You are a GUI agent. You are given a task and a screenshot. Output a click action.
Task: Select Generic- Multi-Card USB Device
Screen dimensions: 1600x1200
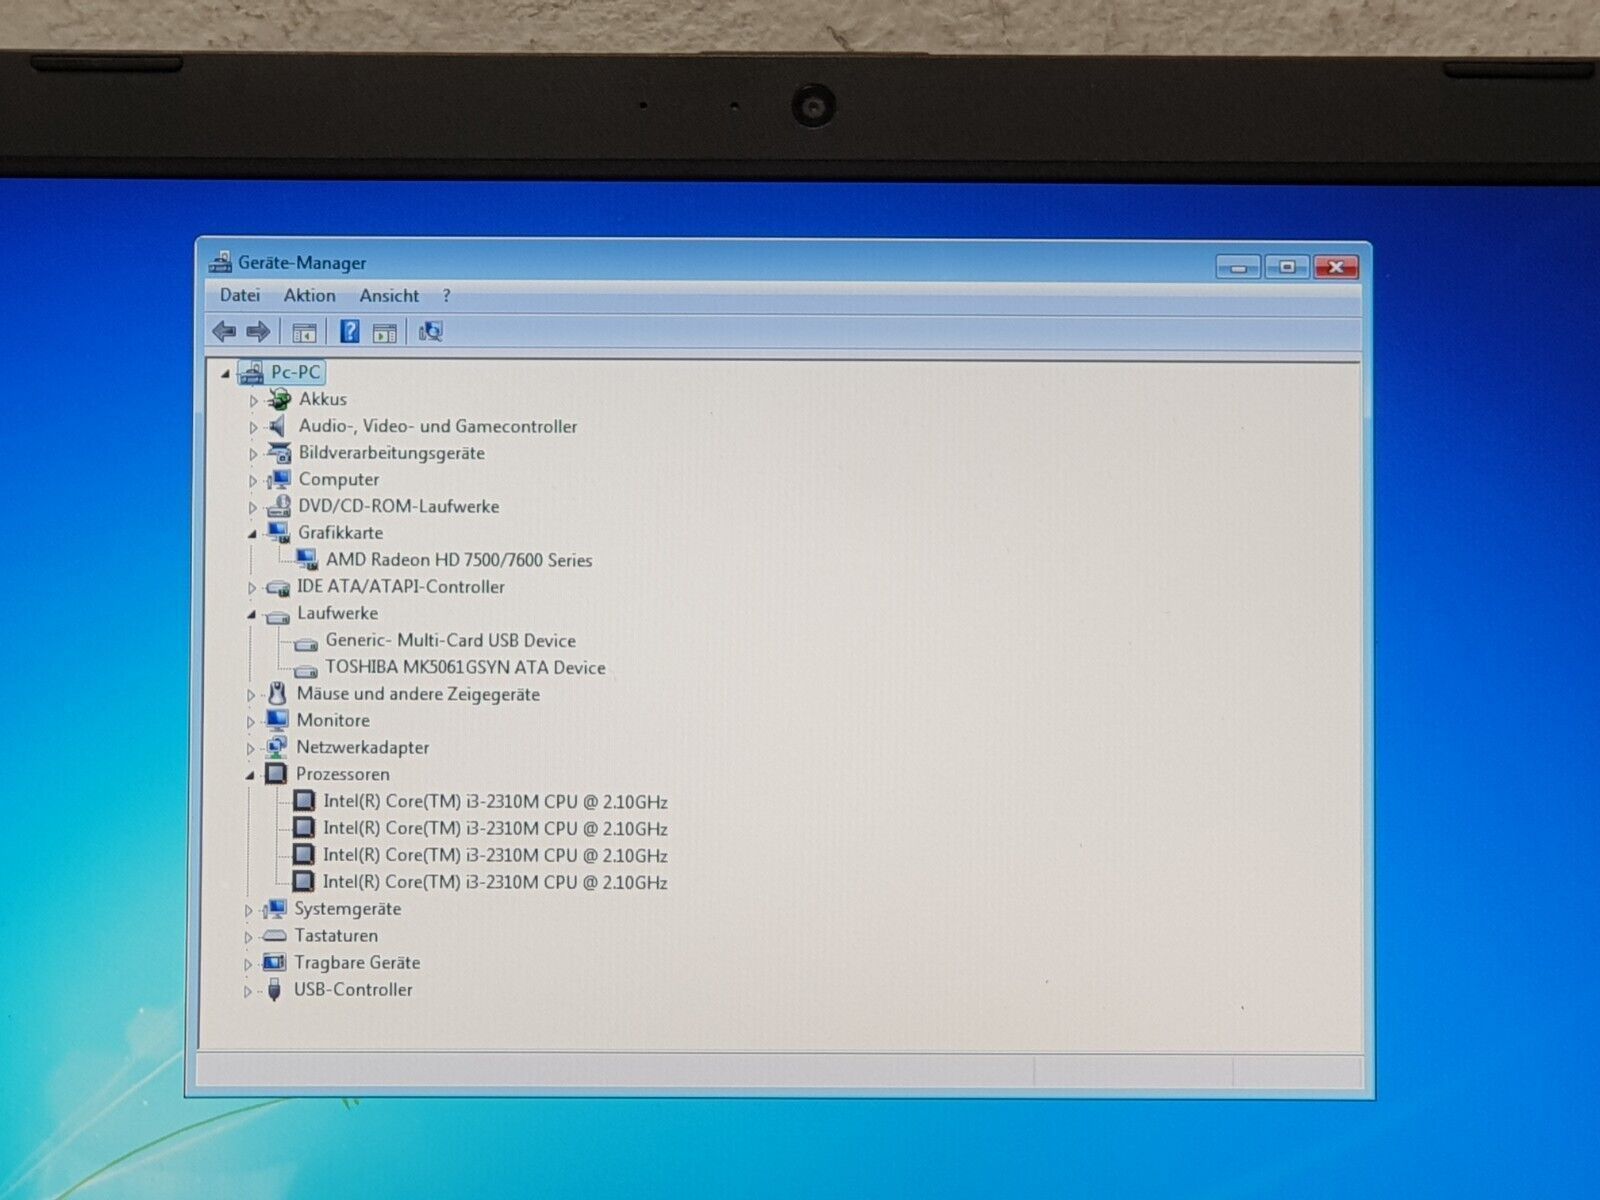(450, 641)
